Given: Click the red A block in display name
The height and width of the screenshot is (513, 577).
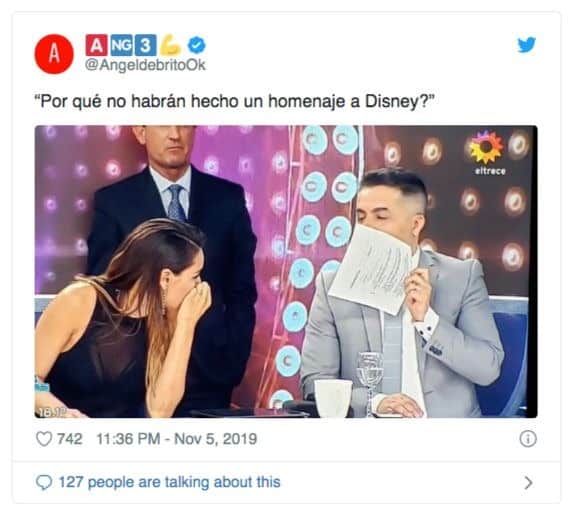Looking at the screenshot, I should coord(96,45).
